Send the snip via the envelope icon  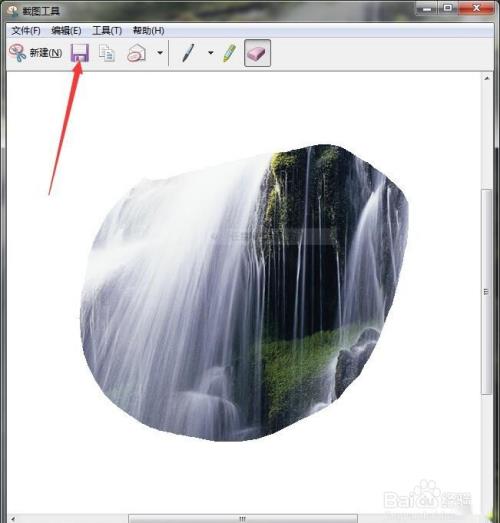(x=136, y=53)
